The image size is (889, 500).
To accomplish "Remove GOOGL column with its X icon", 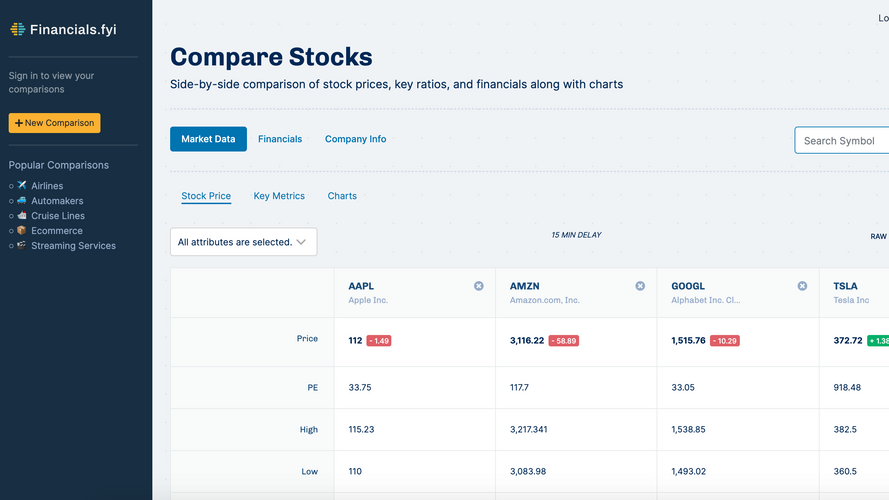I will tap(802, 286).
